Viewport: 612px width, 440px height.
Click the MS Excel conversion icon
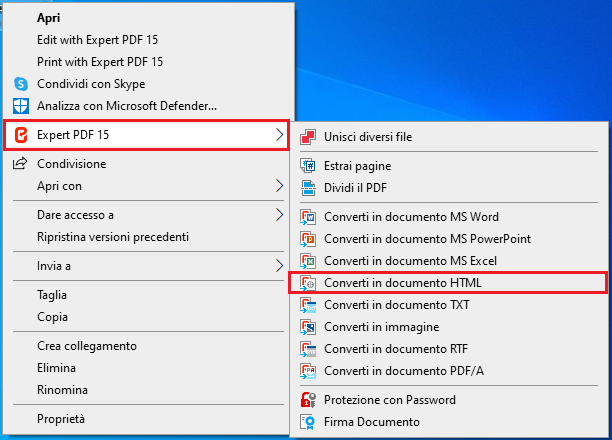pyautogui.click(x=308, y=261)
